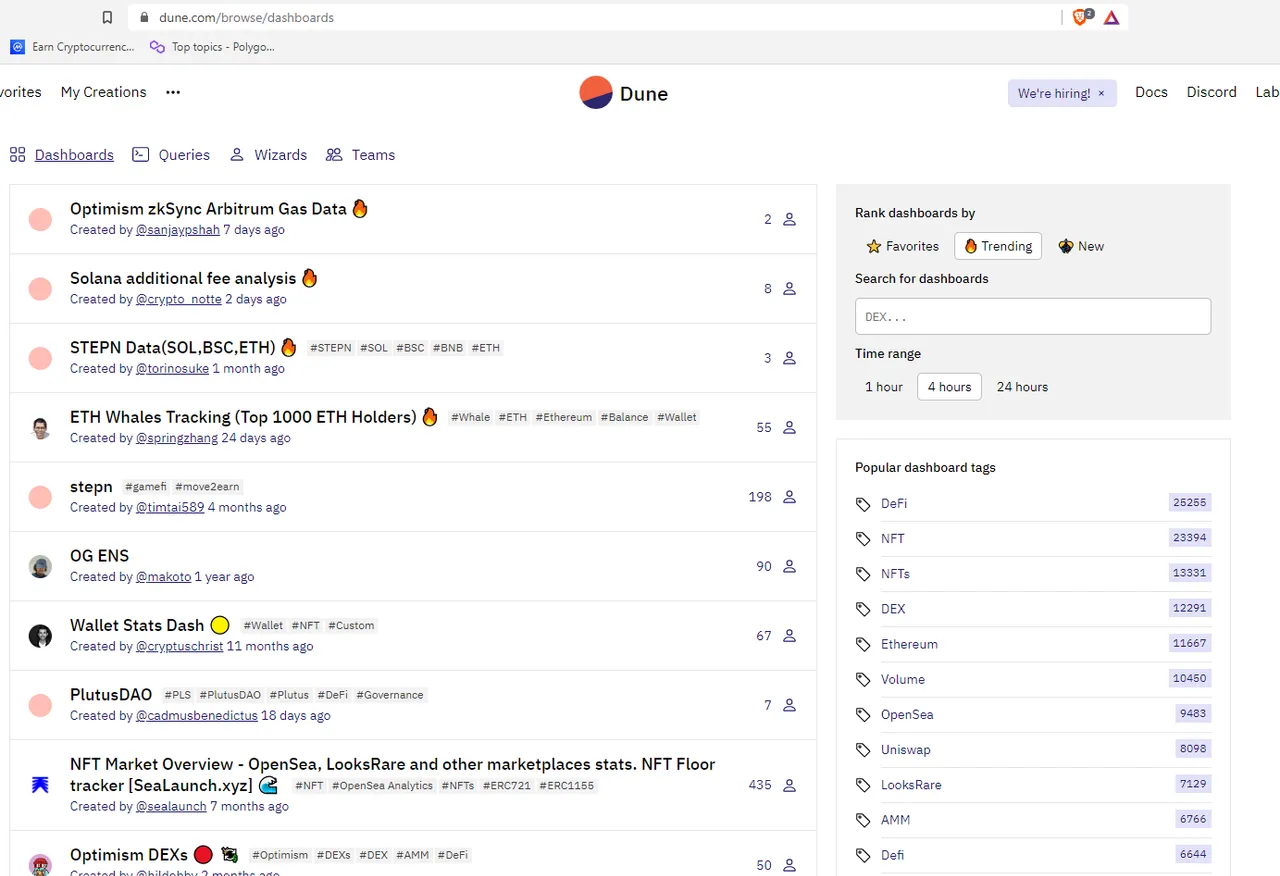Click person icon on Optimism zkSync row
The height and width of the screenshot is (876, 1280).
pos(789,219)
